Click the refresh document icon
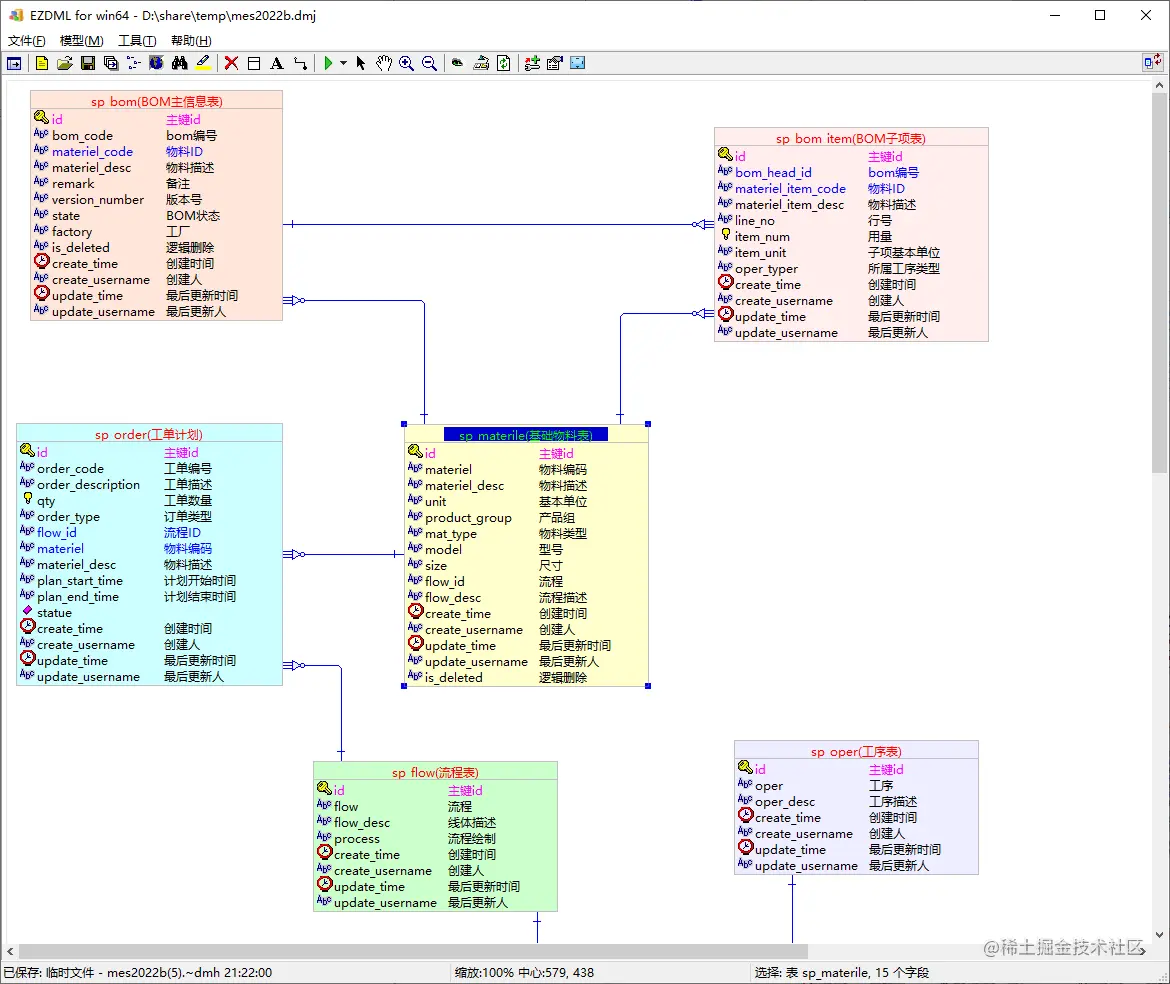1170x984 pixels. click(x=504, y=63)
